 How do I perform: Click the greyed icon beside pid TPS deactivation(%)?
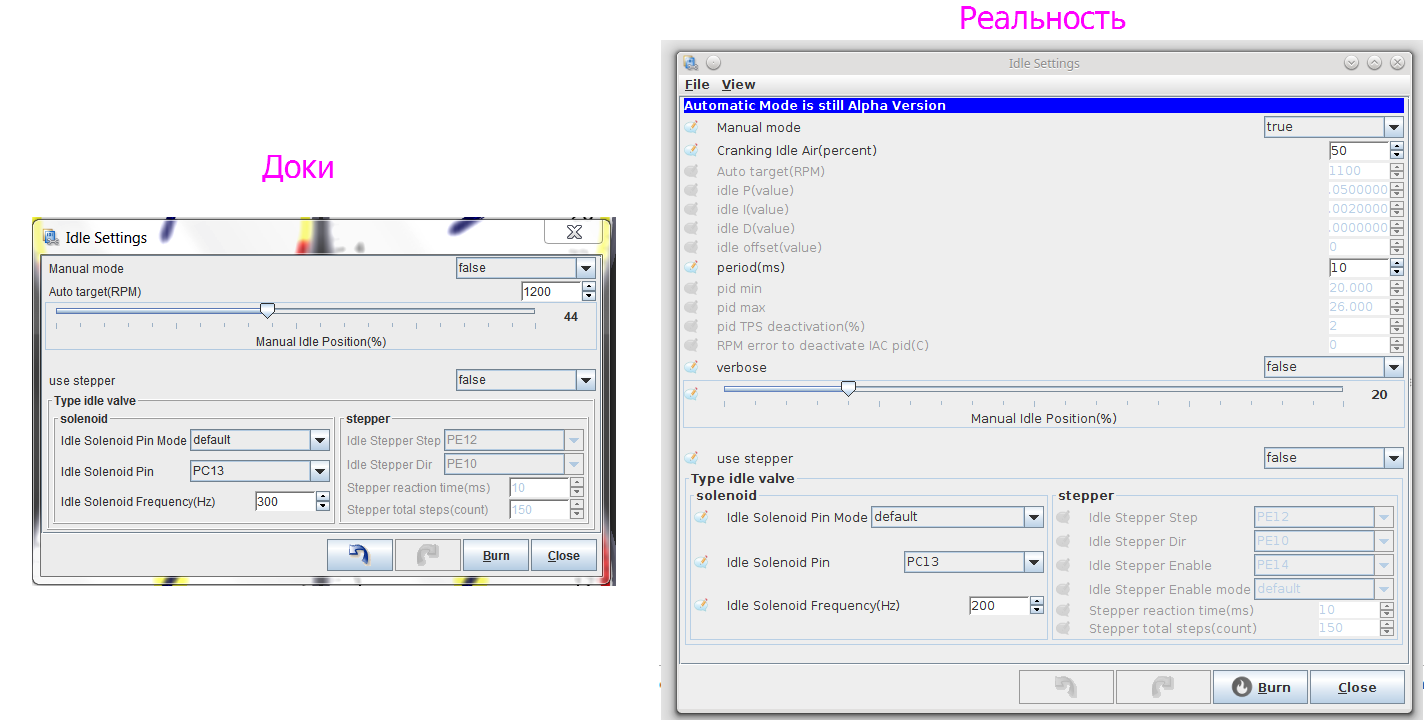click(x=691, y=326)
